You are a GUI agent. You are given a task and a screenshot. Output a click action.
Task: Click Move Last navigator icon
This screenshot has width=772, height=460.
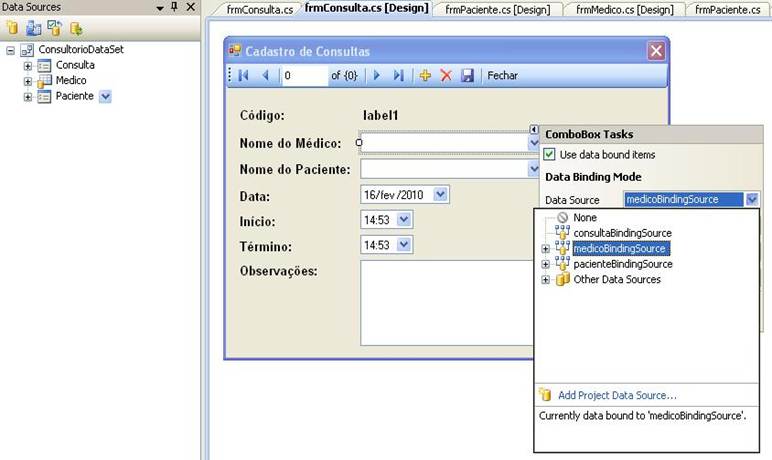pyautogui.click(x=398, y=75)
